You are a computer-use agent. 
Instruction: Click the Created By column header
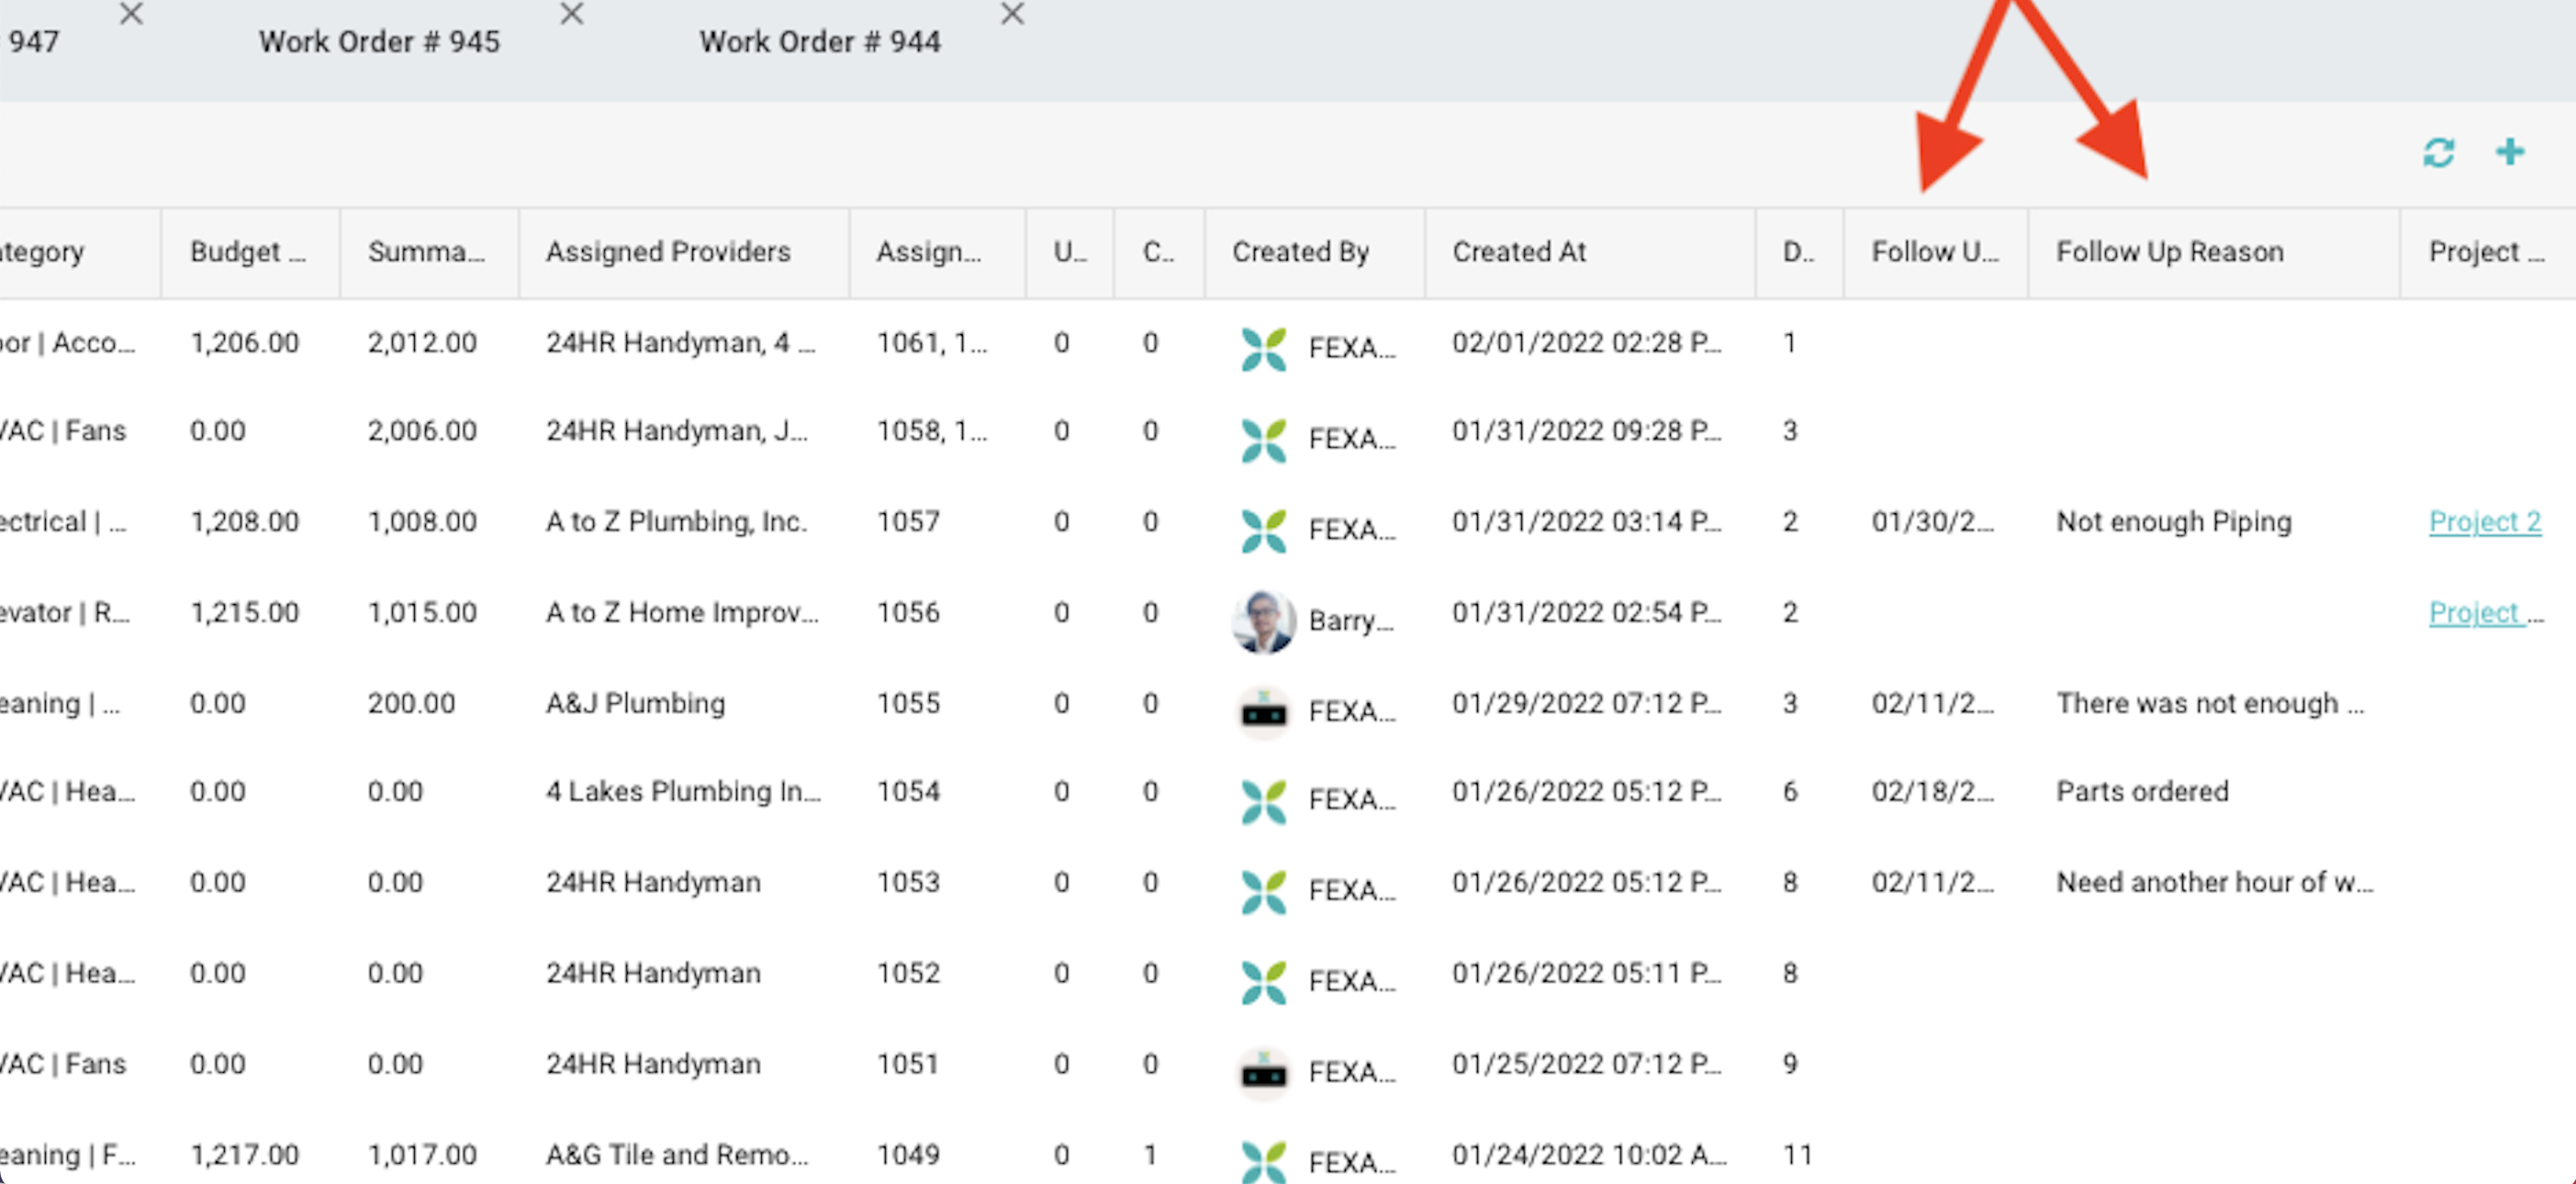coord(1299,252)
